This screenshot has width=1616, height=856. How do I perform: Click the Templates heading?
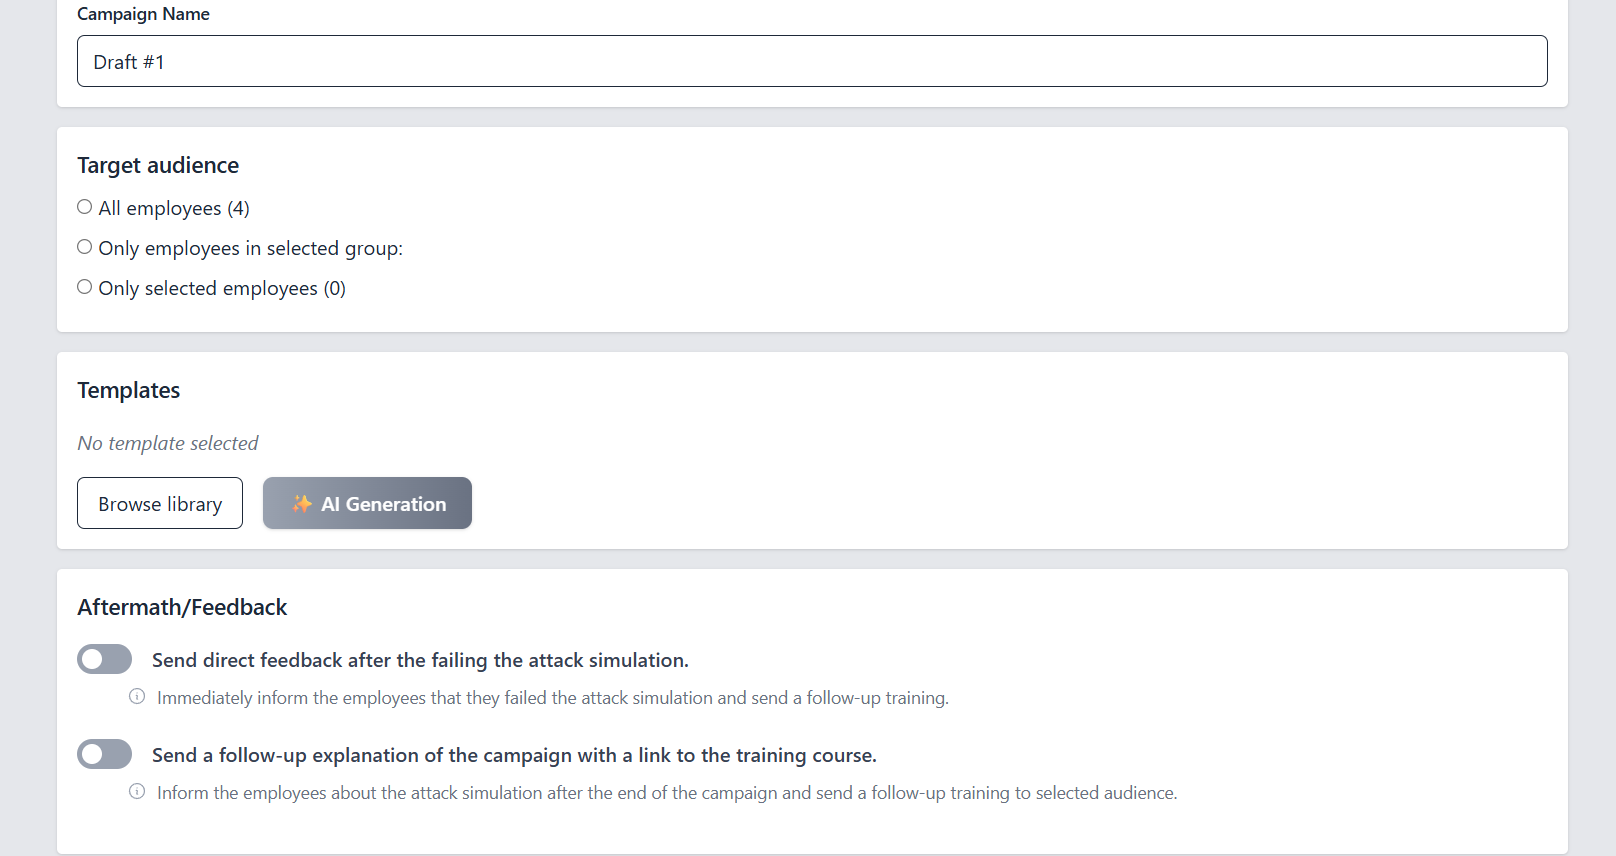click(x=129, y=390)
